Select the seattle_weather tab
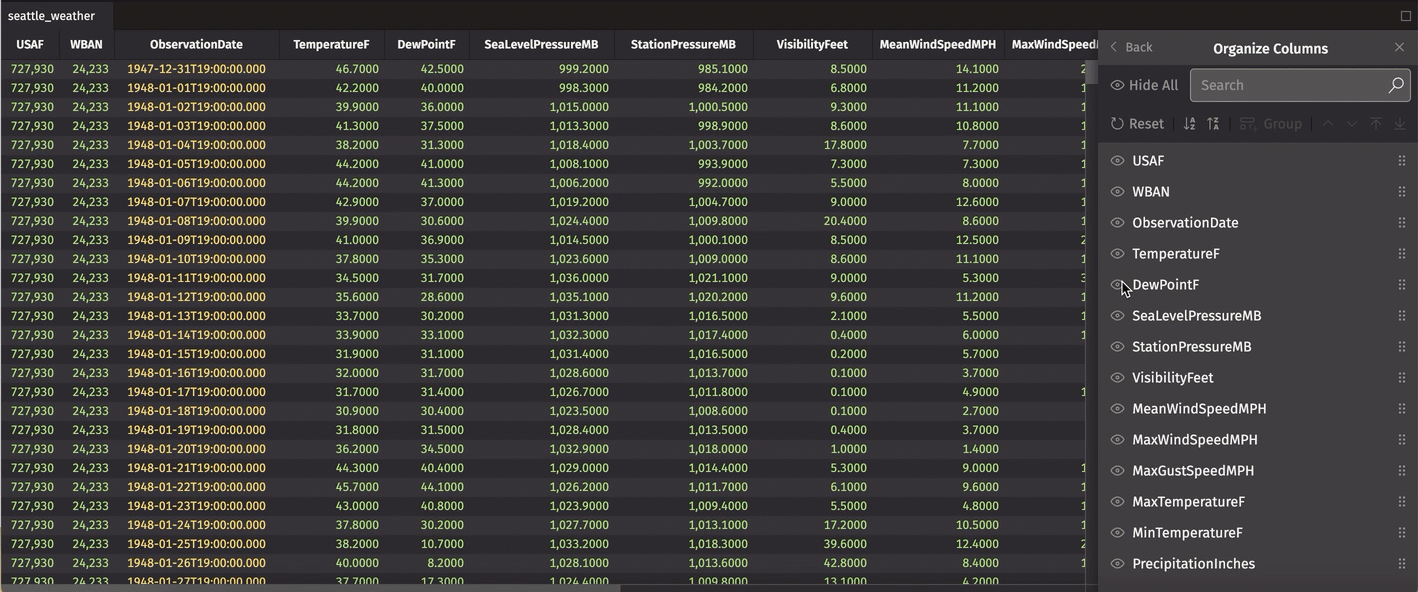This screenshot has width=1418, height=592. 52,16
